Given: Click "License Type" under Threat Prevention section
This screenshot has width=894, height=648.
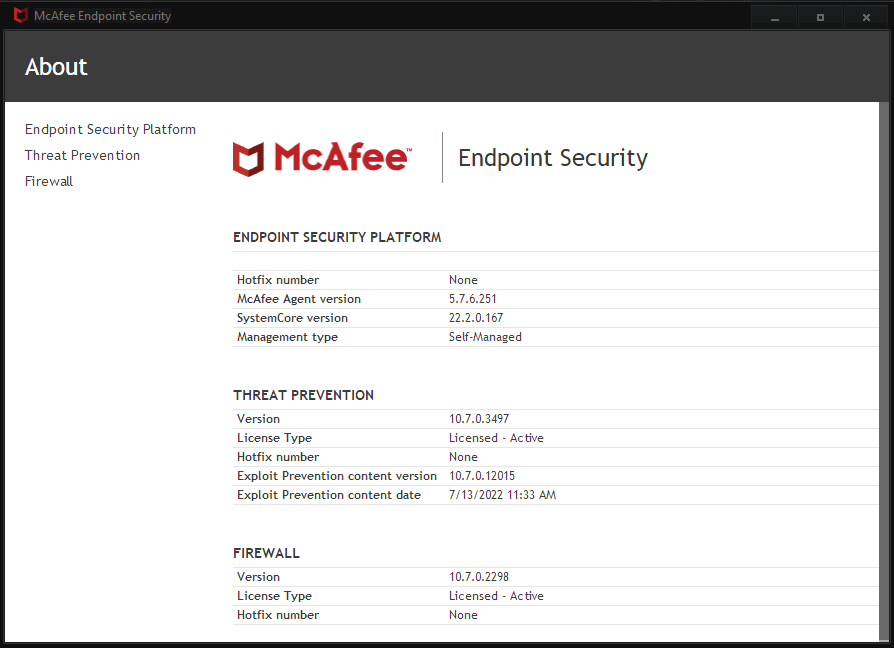Looking at the screenshot, I should point(274,438).
